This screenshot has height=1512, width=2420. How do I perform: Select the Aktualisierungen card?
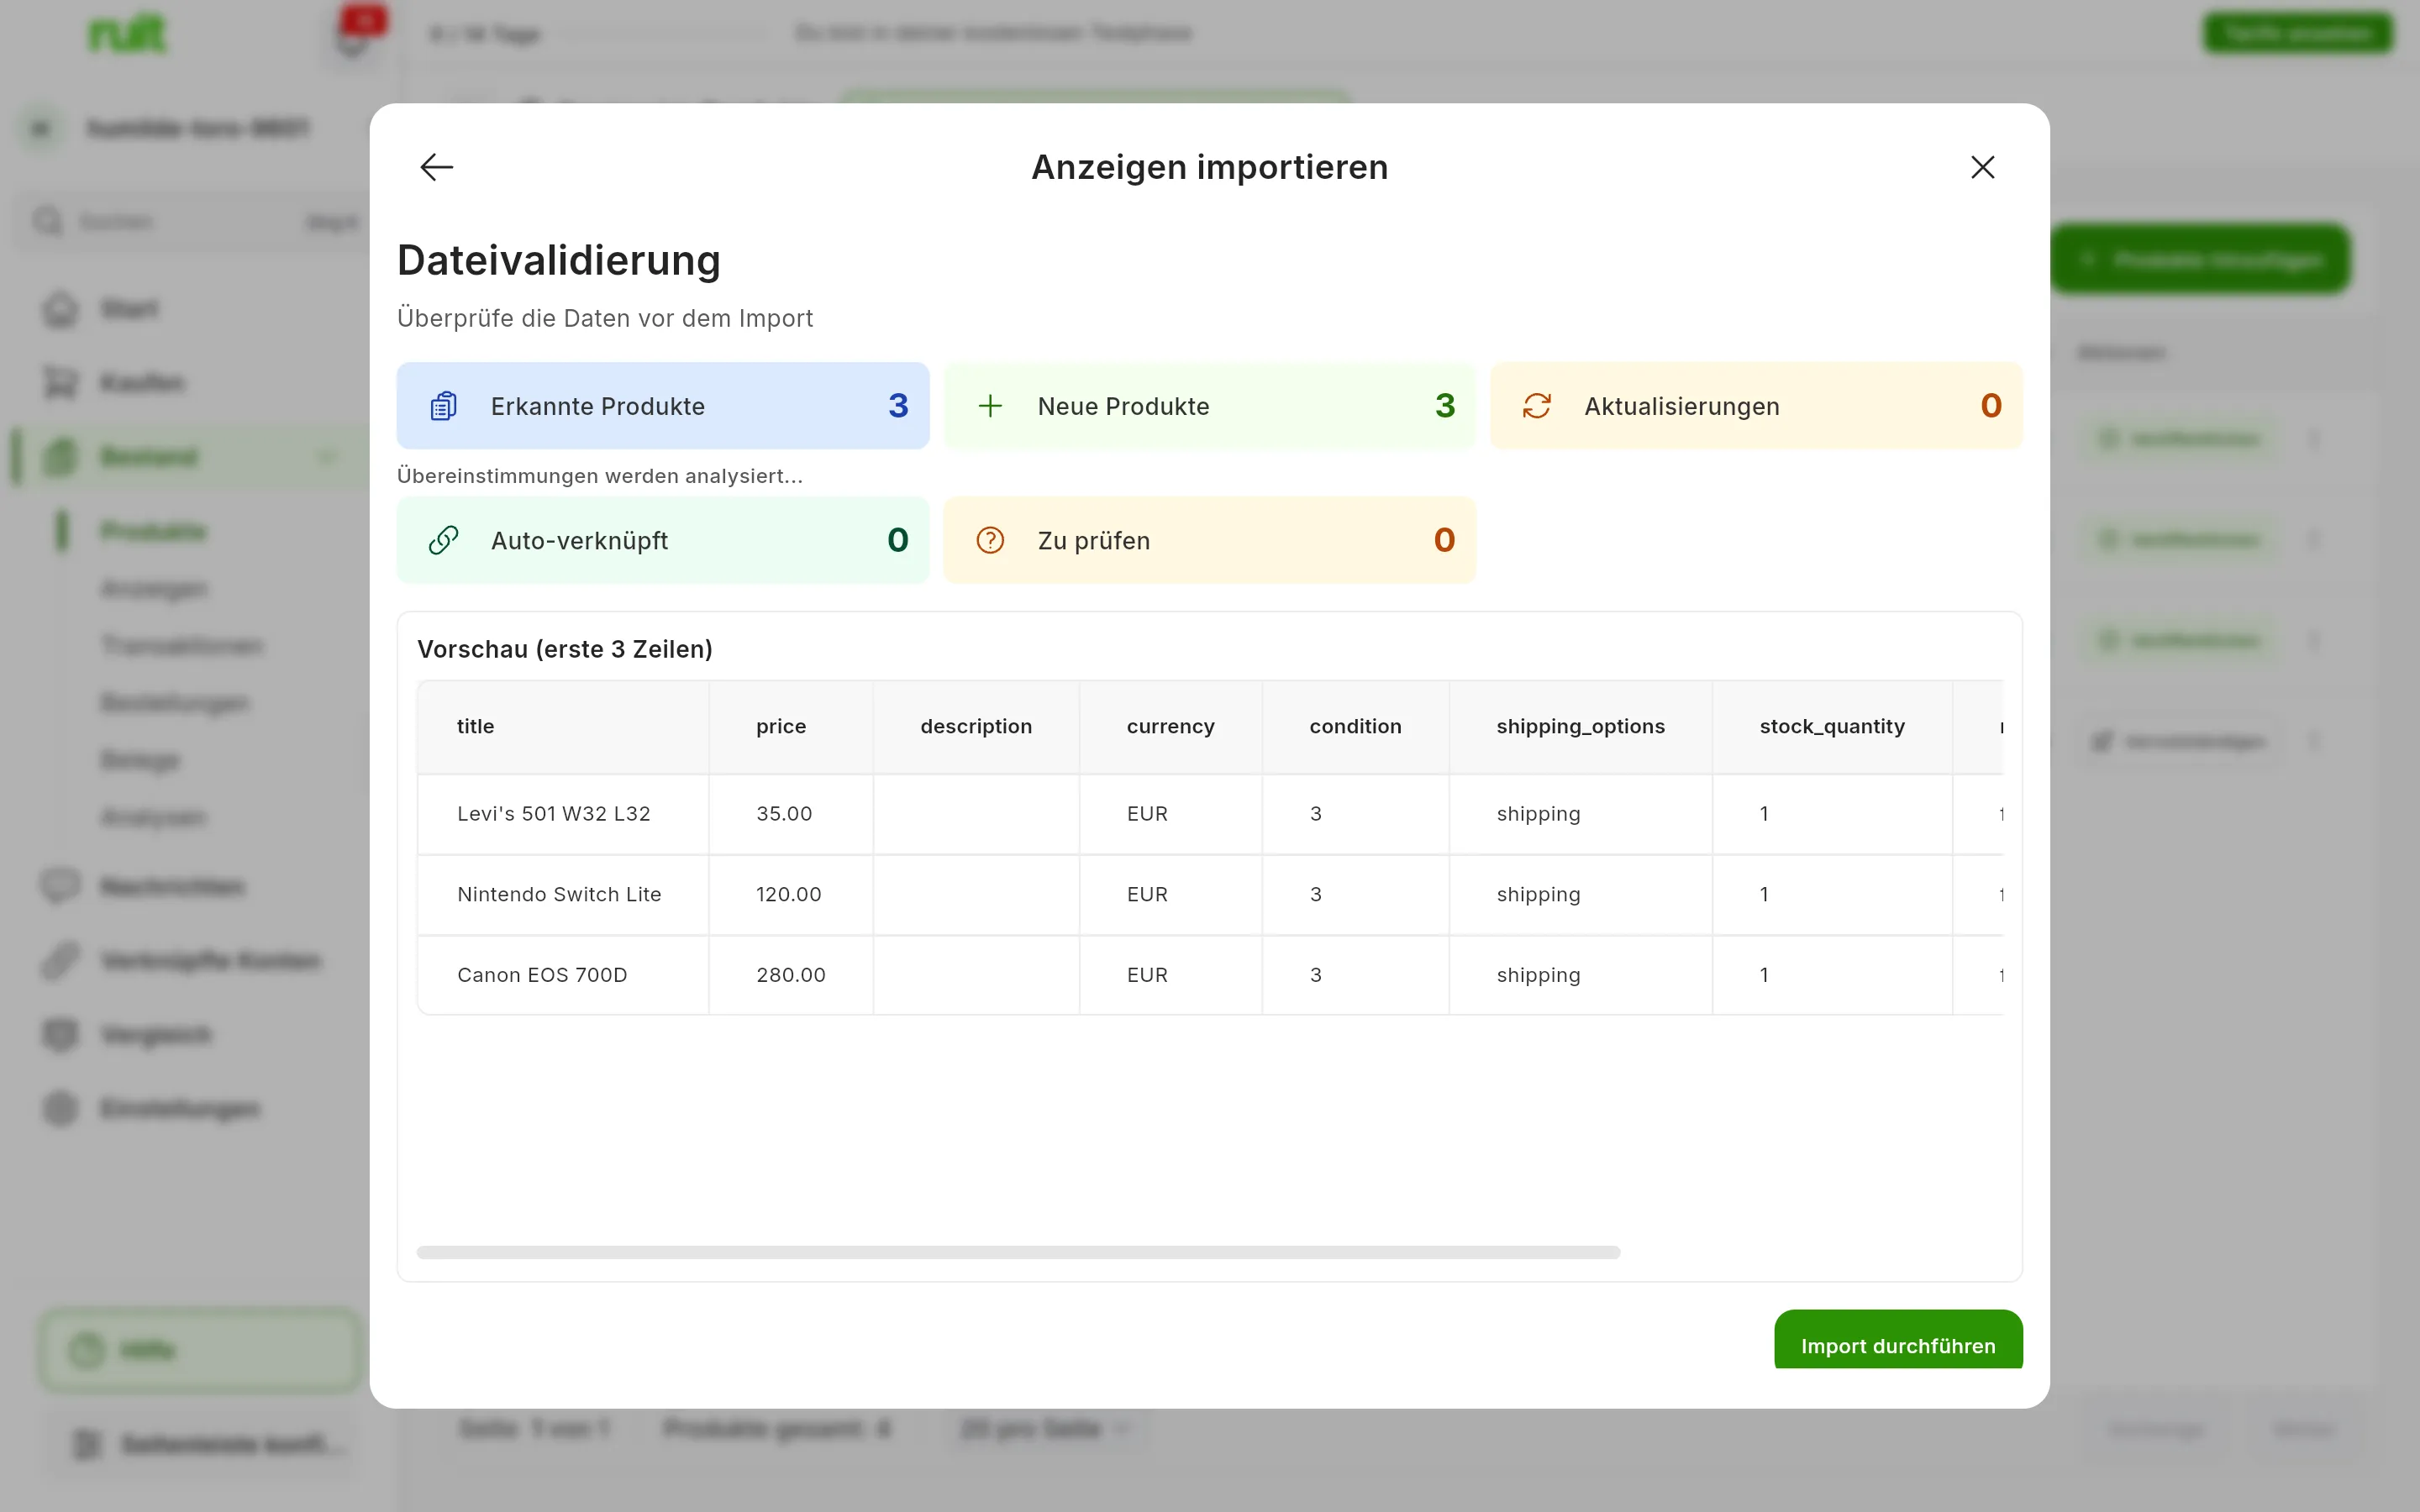click(x=1756, y=406)
